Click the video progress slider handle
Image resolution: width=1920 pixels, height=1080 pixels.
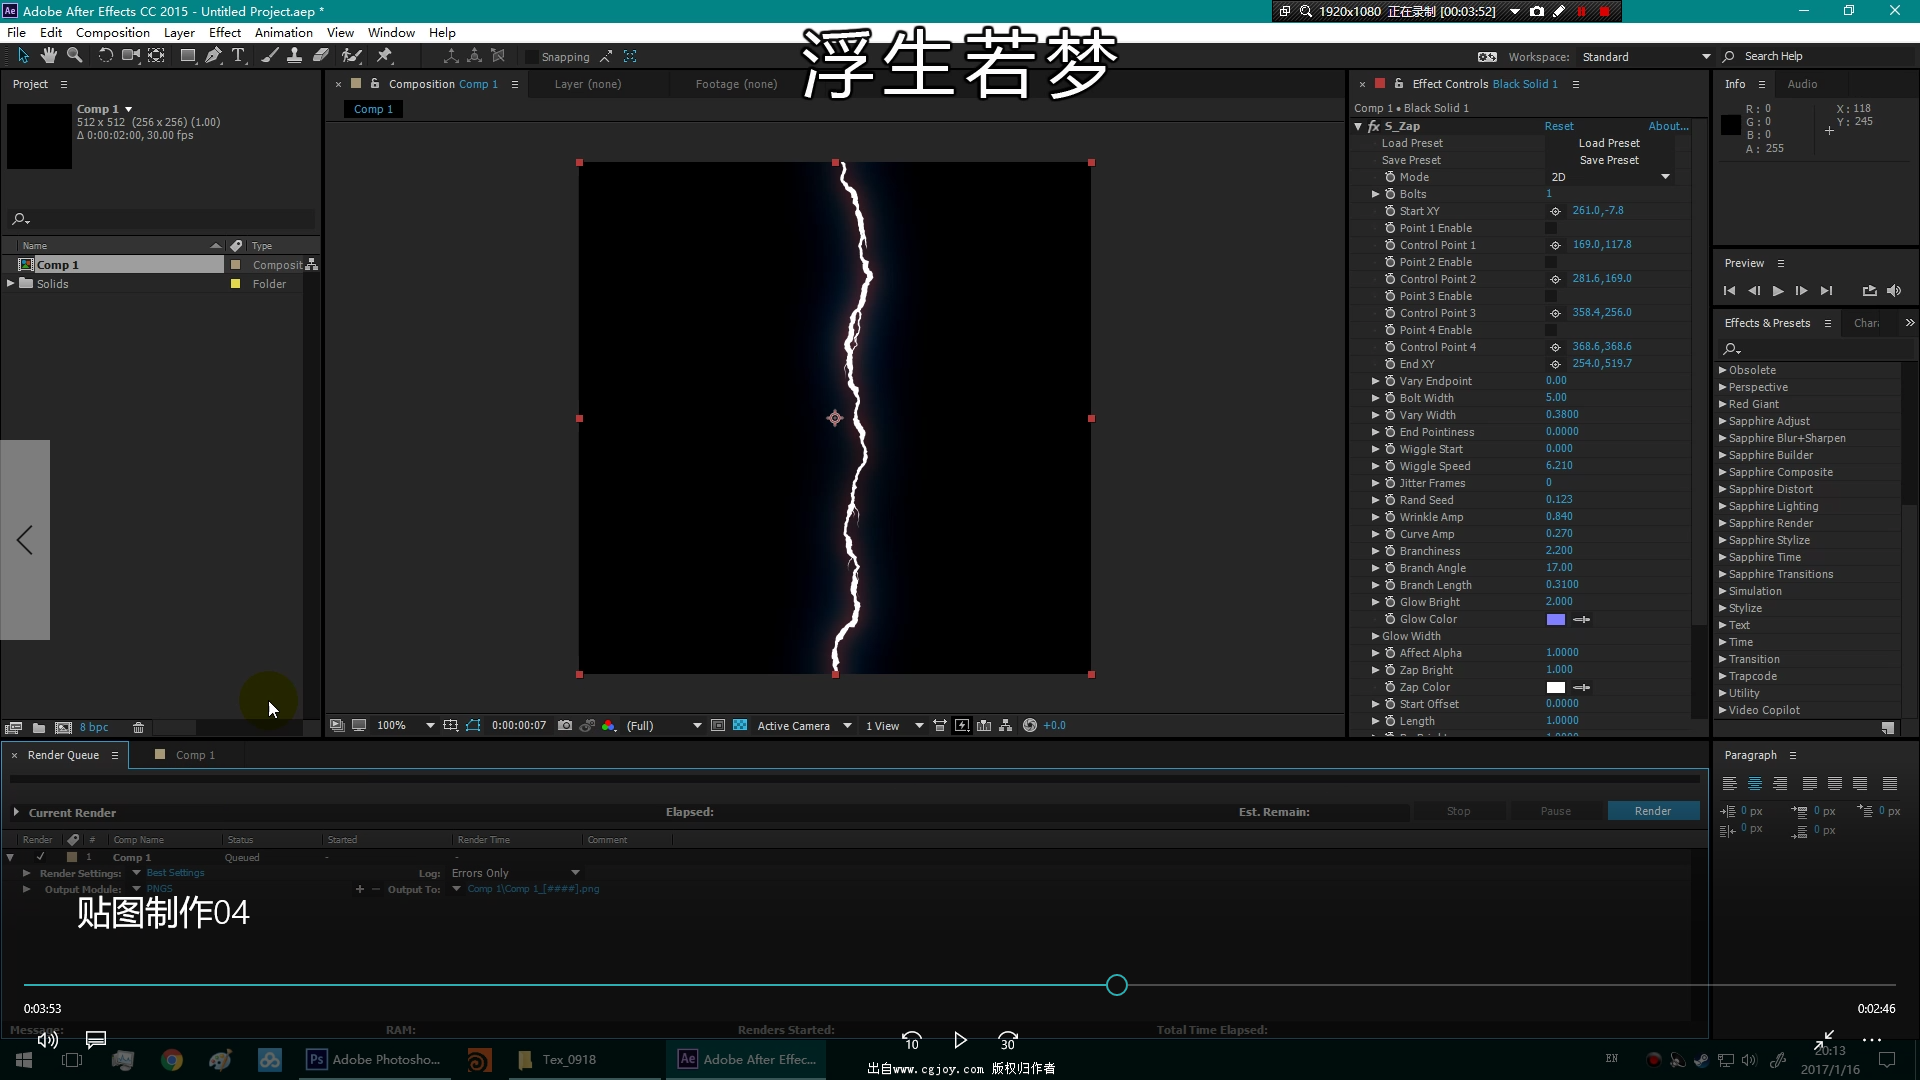(1117, 986)
